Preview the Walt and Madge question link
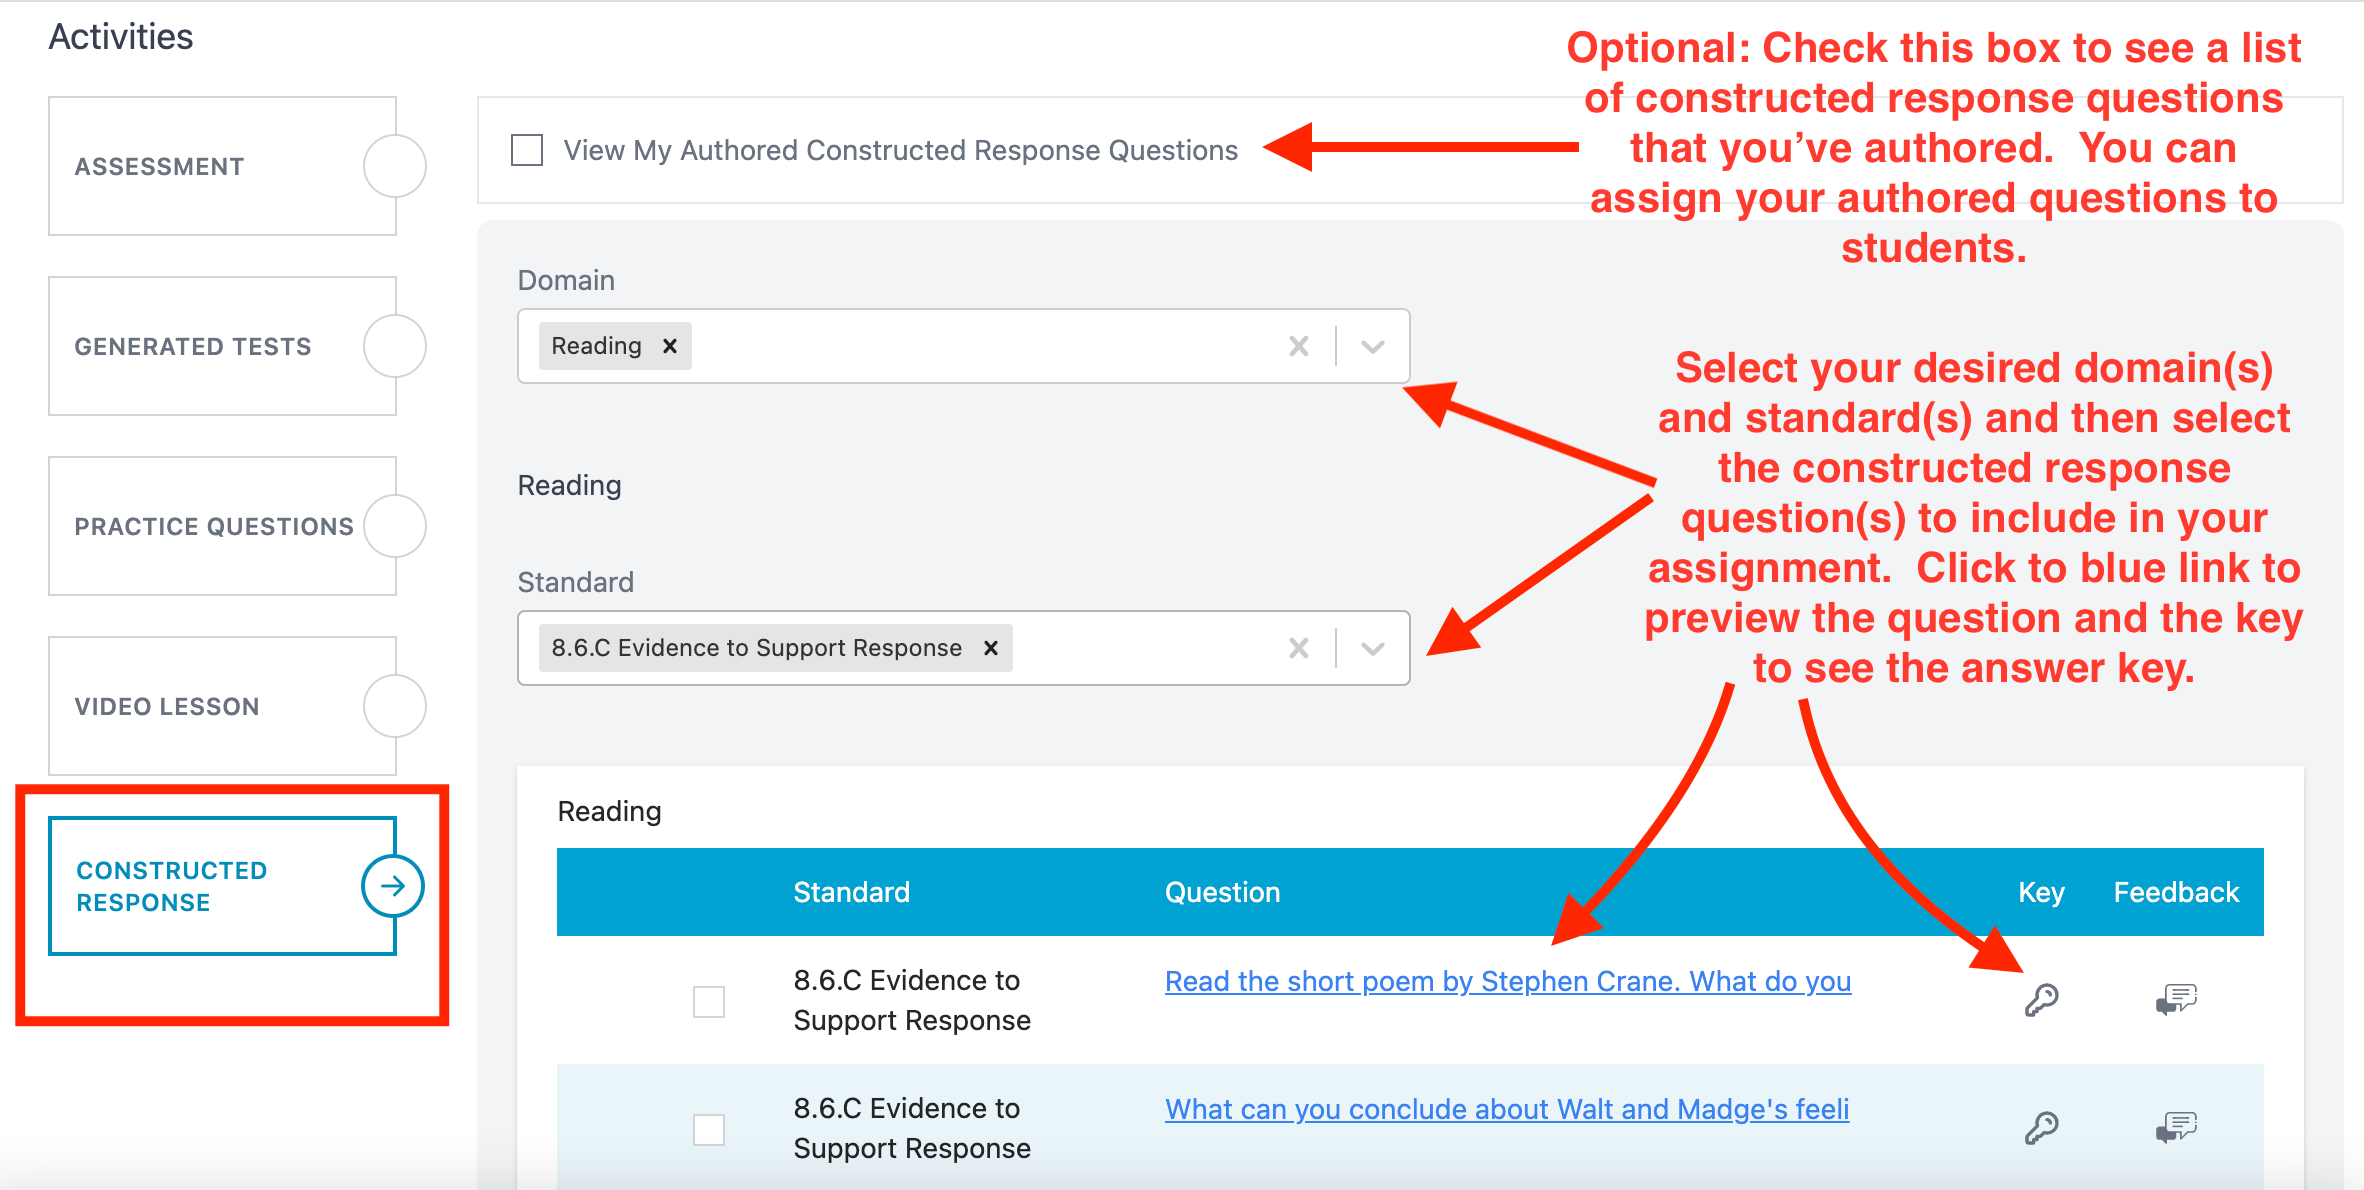 [1507, 1109]
